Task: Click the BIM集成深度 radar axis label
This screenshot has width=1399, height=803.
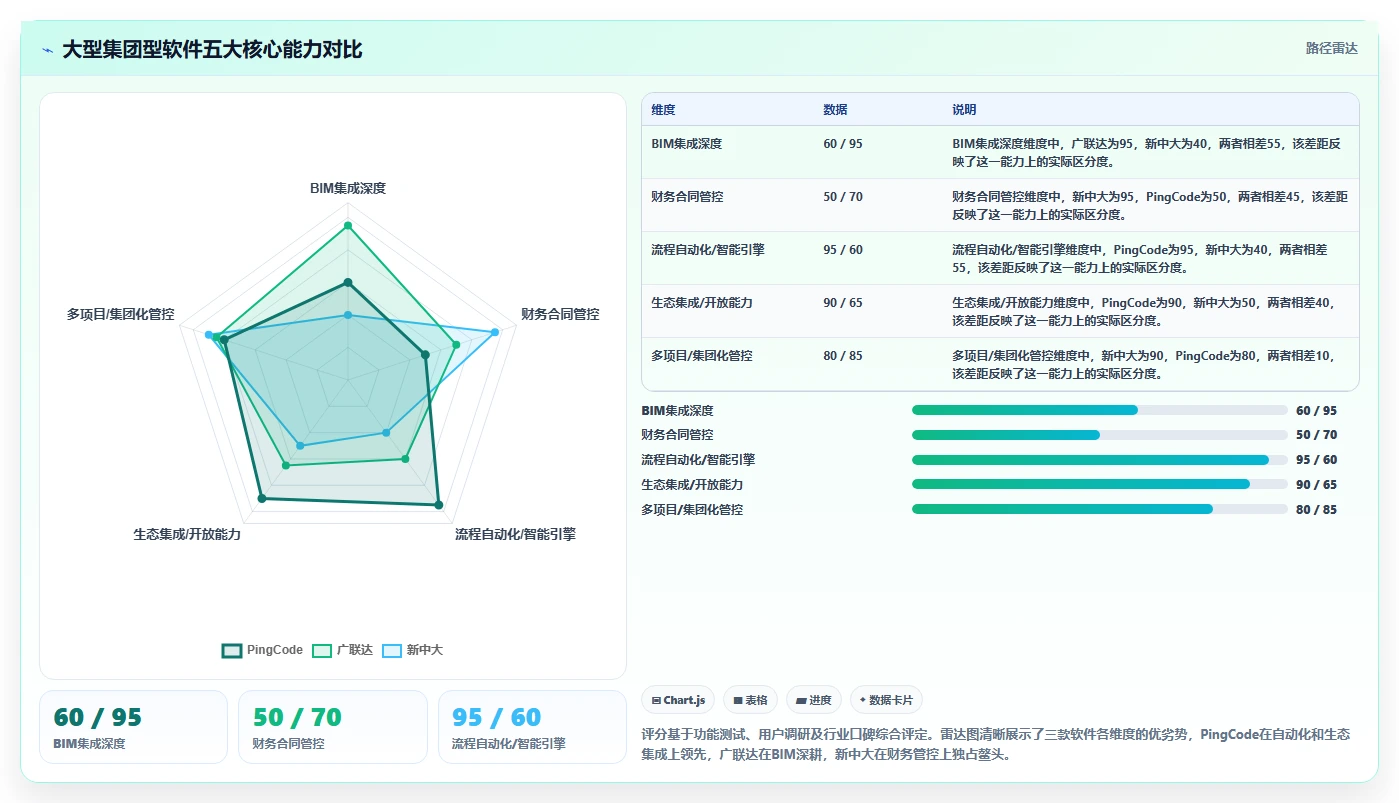Action: click(348, 188)
